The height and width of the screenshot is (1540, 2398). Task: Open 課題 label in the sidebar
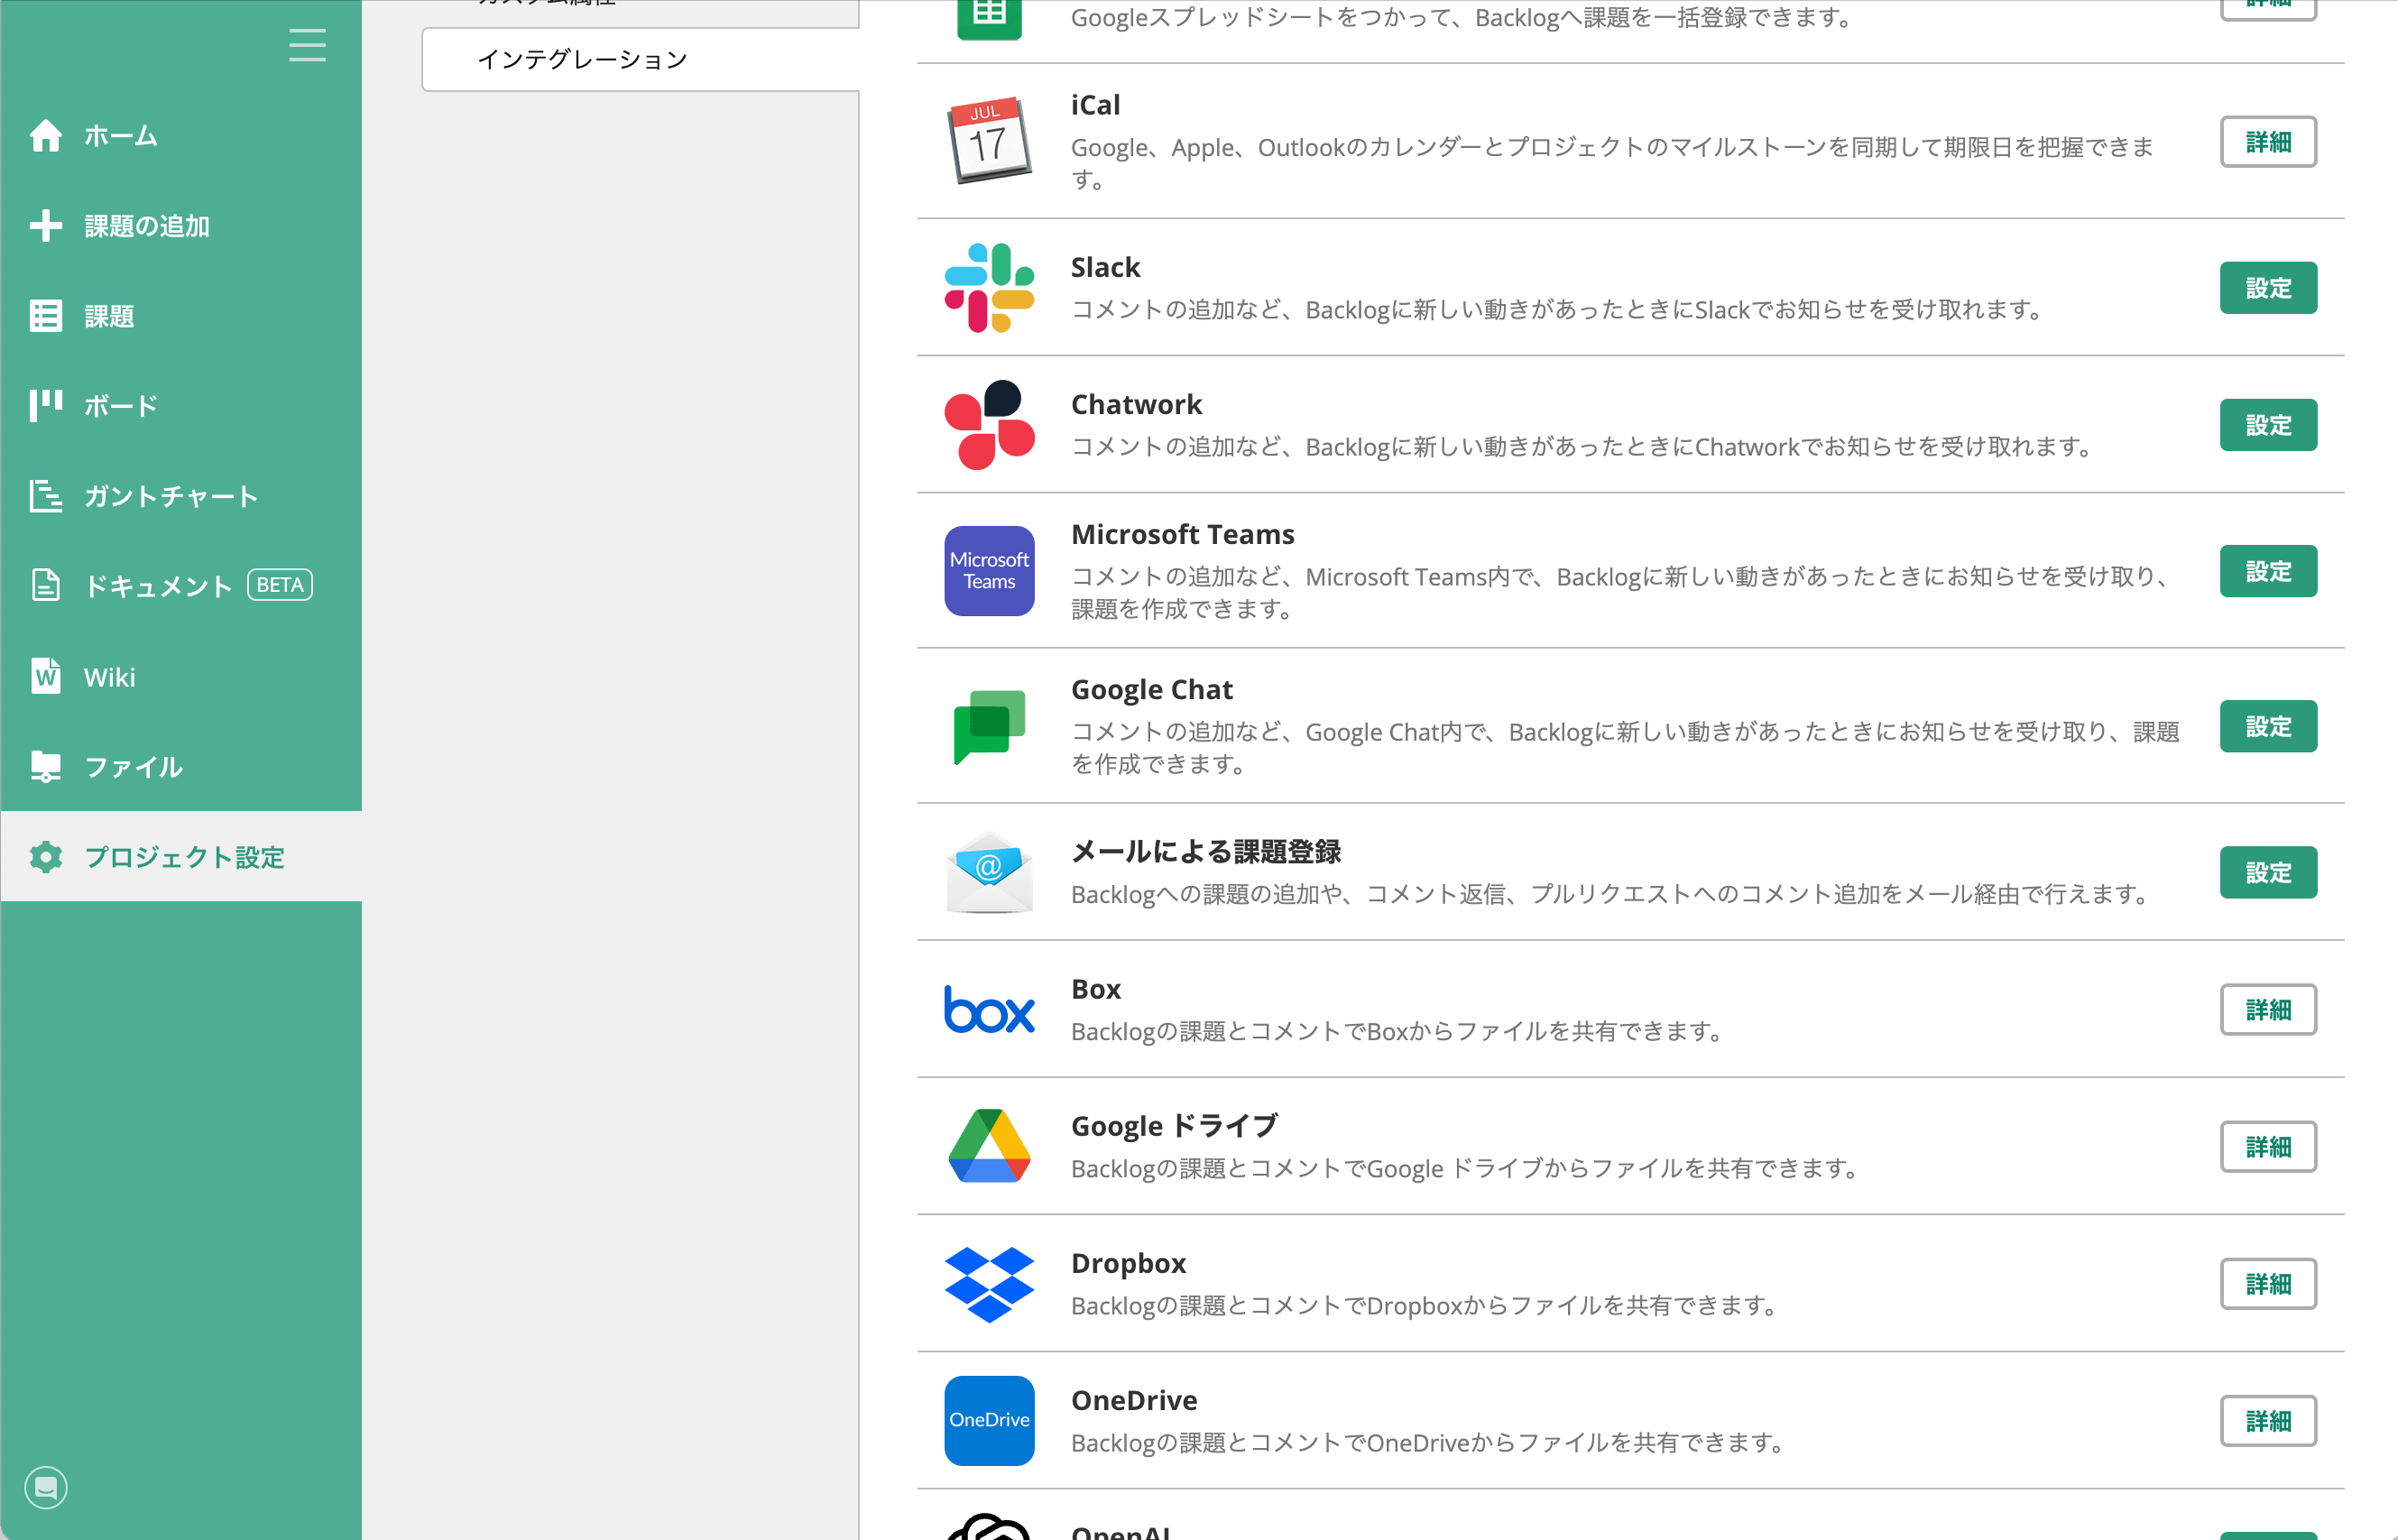pos(109,316)
